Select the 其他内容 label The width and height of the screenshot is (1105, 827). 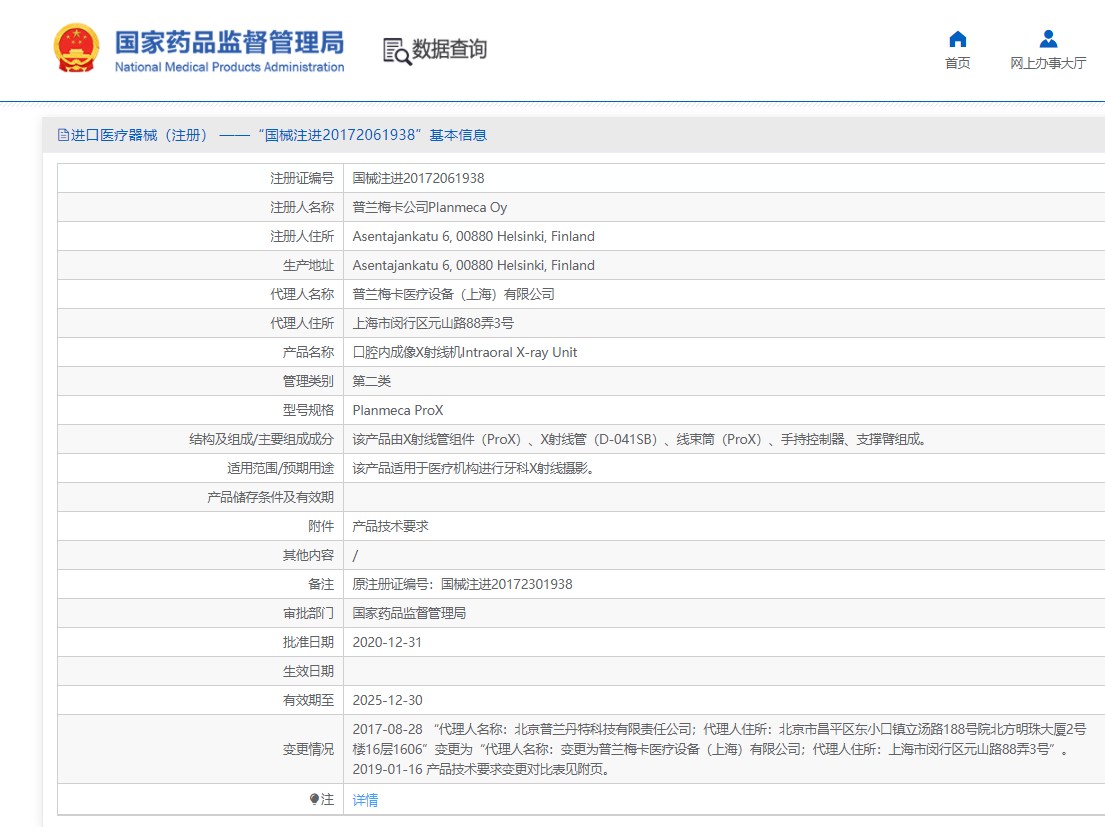point(308,555)
